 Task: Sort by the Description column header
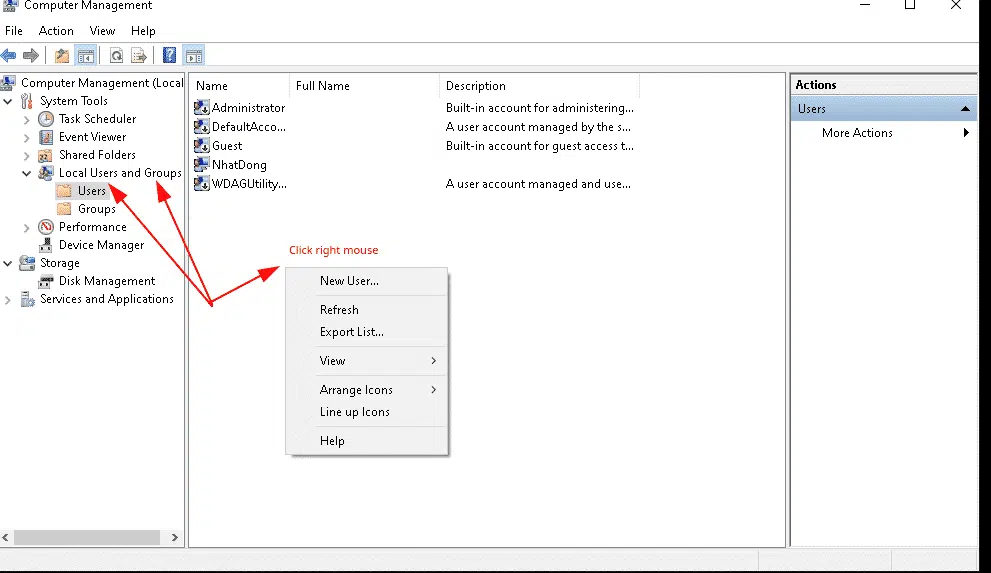point(539,86)
